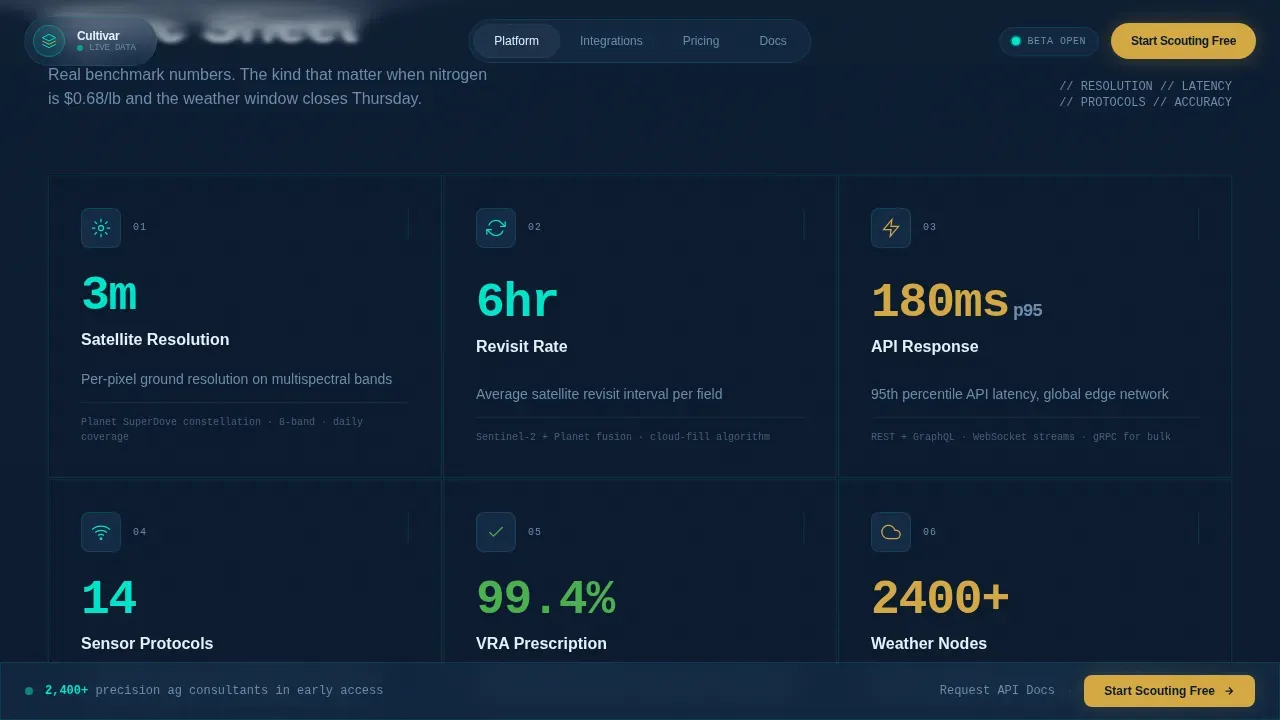Select the RESOLUTION // LATENCY comment text

[x=1146, y=86]
